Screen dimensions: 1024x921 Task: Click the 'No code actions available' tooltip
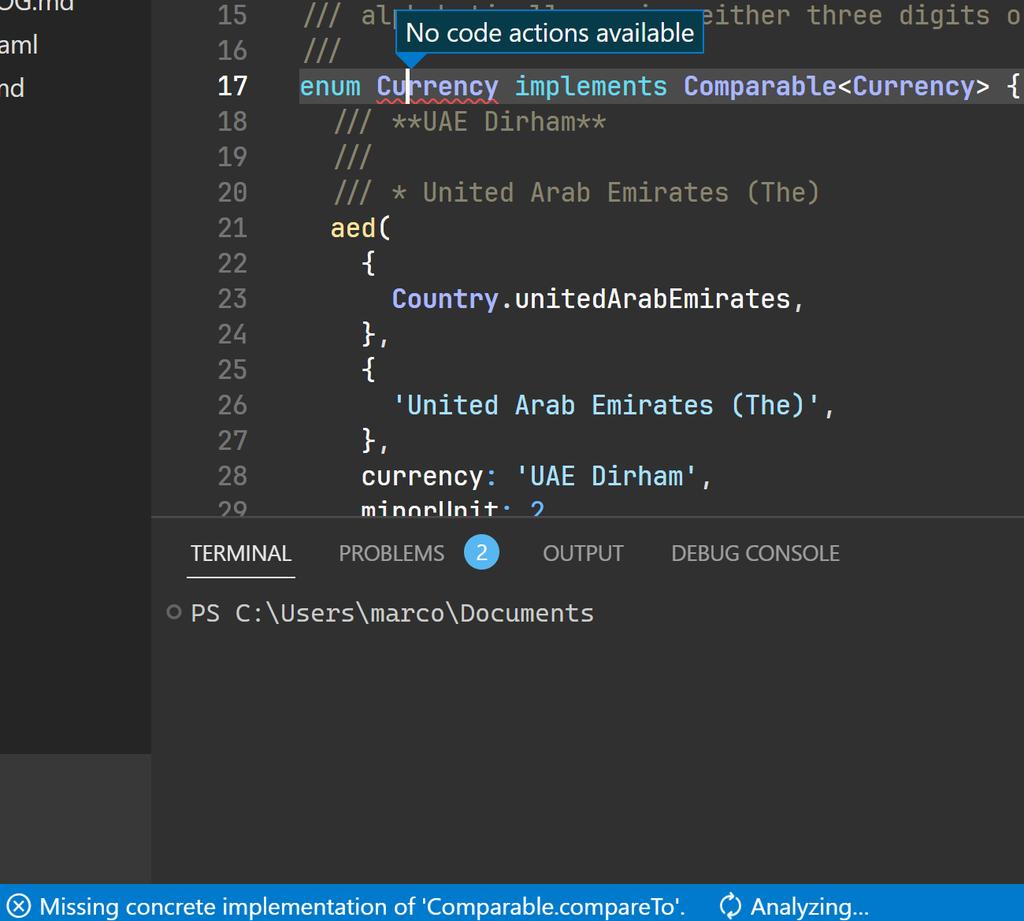click(550, 33)
